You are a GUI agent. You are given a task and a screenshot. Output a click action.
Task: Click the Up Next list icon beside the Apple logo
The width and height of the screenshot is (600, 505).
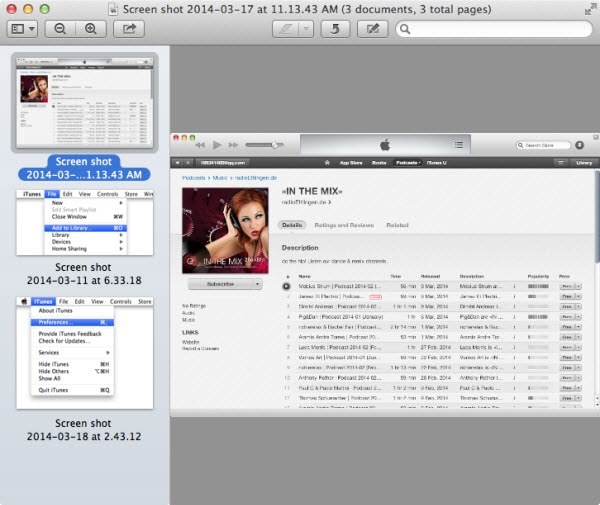[459, 145]
